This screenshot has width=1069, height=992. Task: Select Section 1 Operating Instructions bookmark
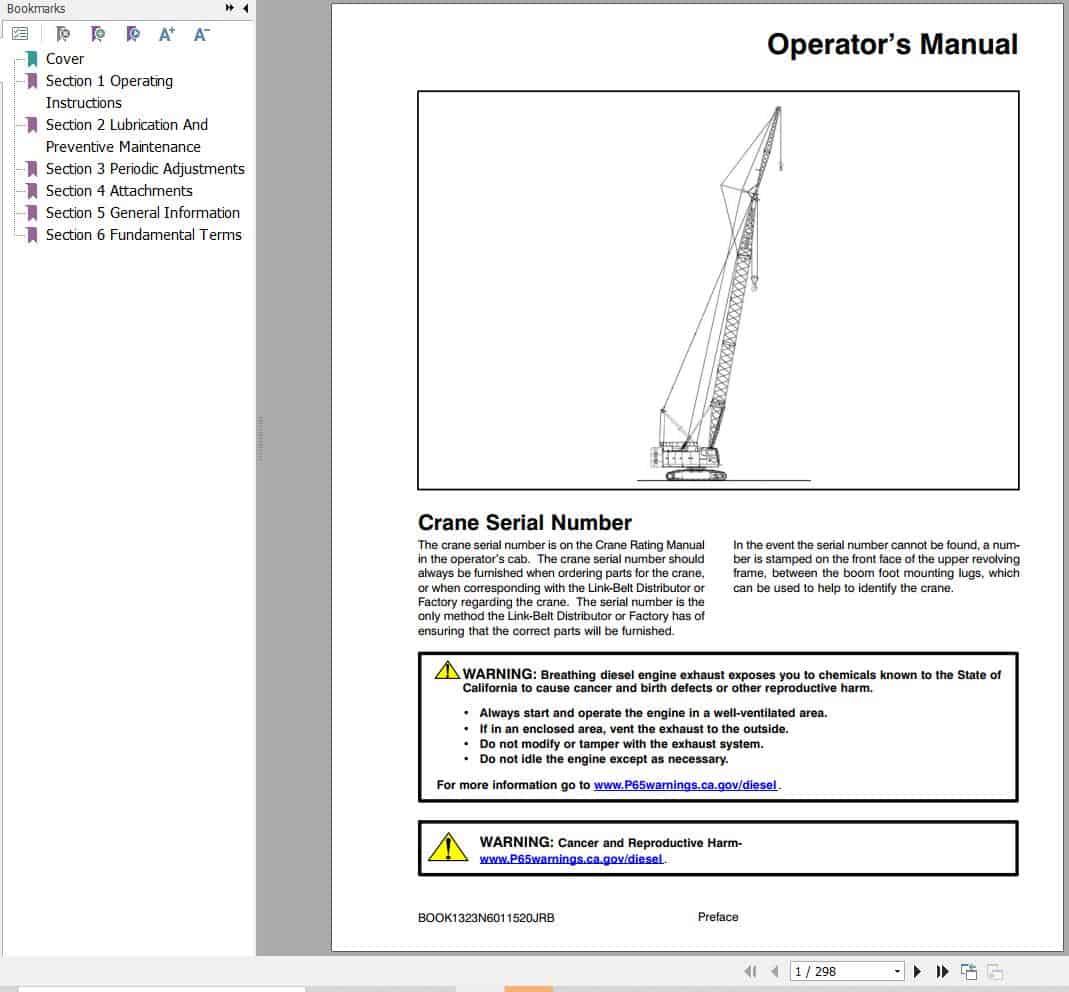(x=110, y=80)
